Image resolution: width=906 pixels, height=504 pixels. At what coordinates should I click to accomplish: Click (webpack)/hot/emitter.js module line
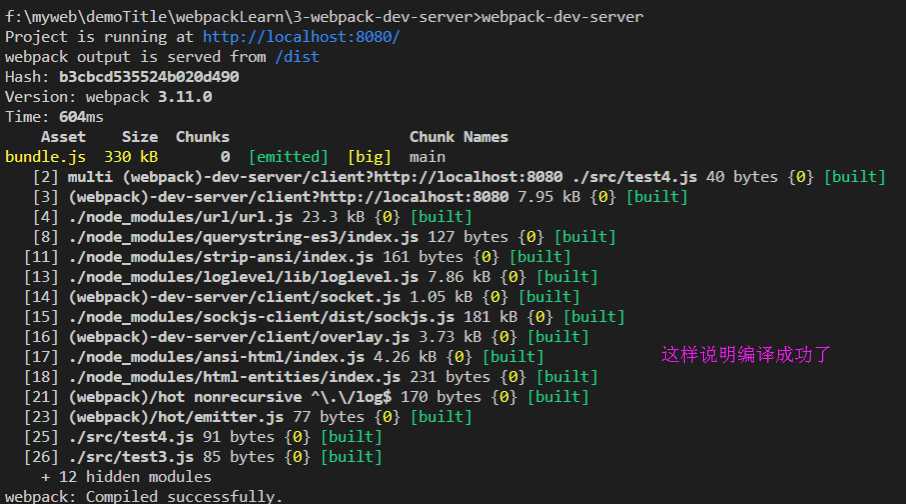tap(247, 417)
